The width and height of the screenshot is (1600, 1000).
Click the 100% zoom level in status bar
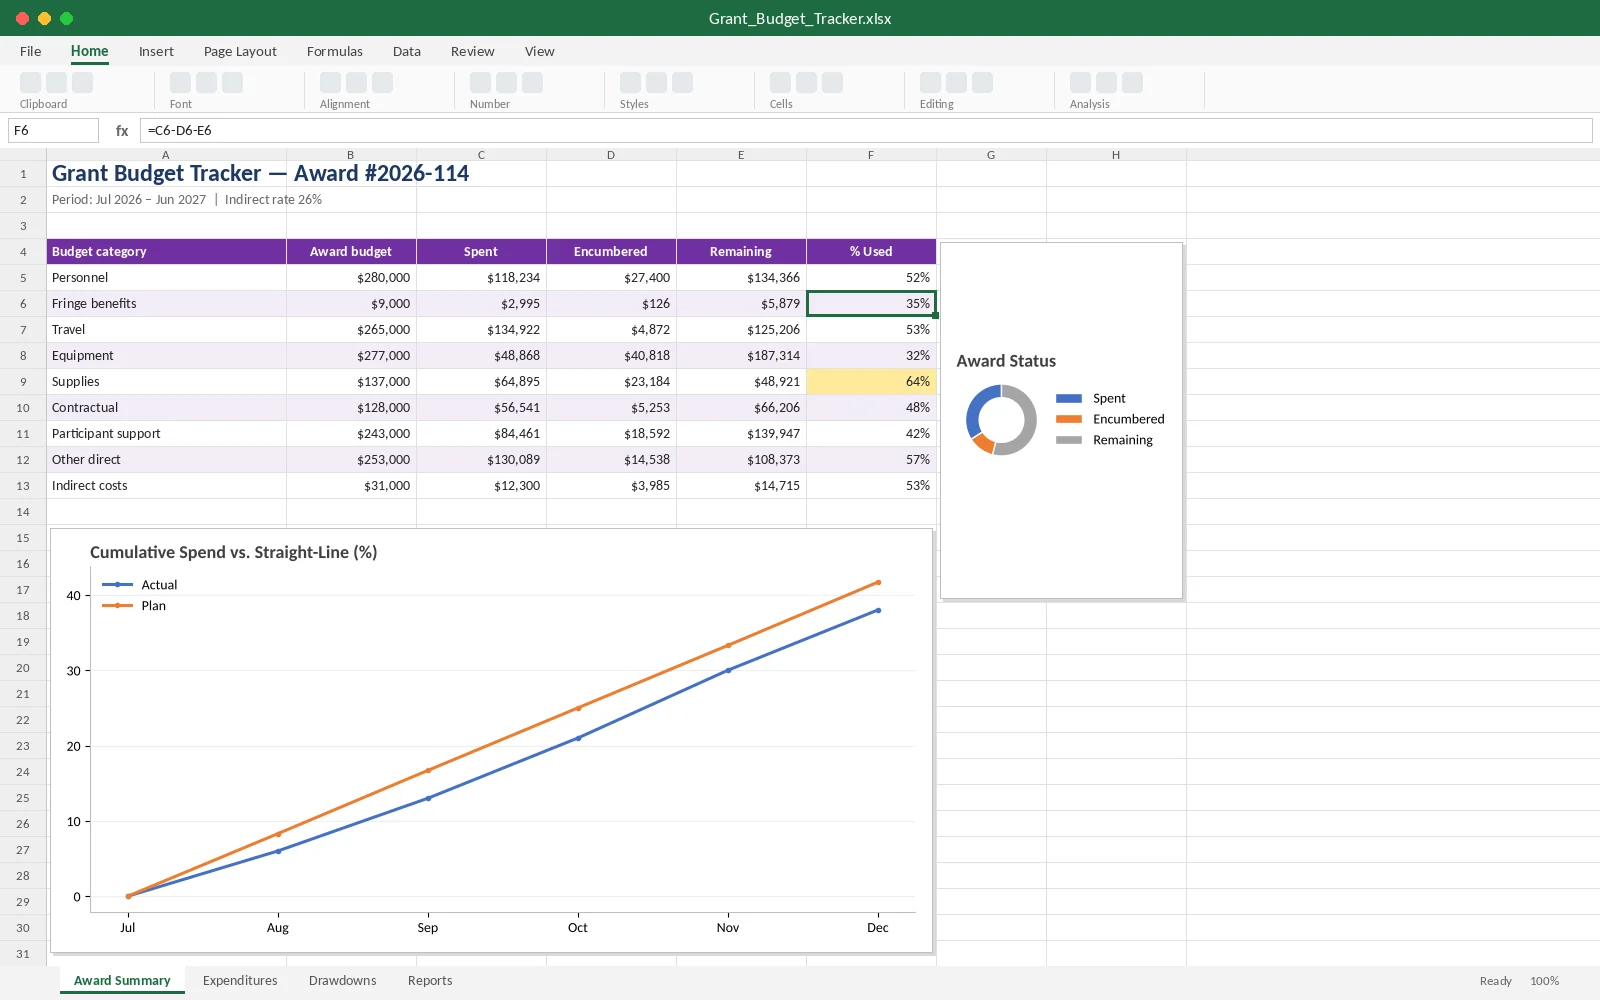coord(1544,981)
